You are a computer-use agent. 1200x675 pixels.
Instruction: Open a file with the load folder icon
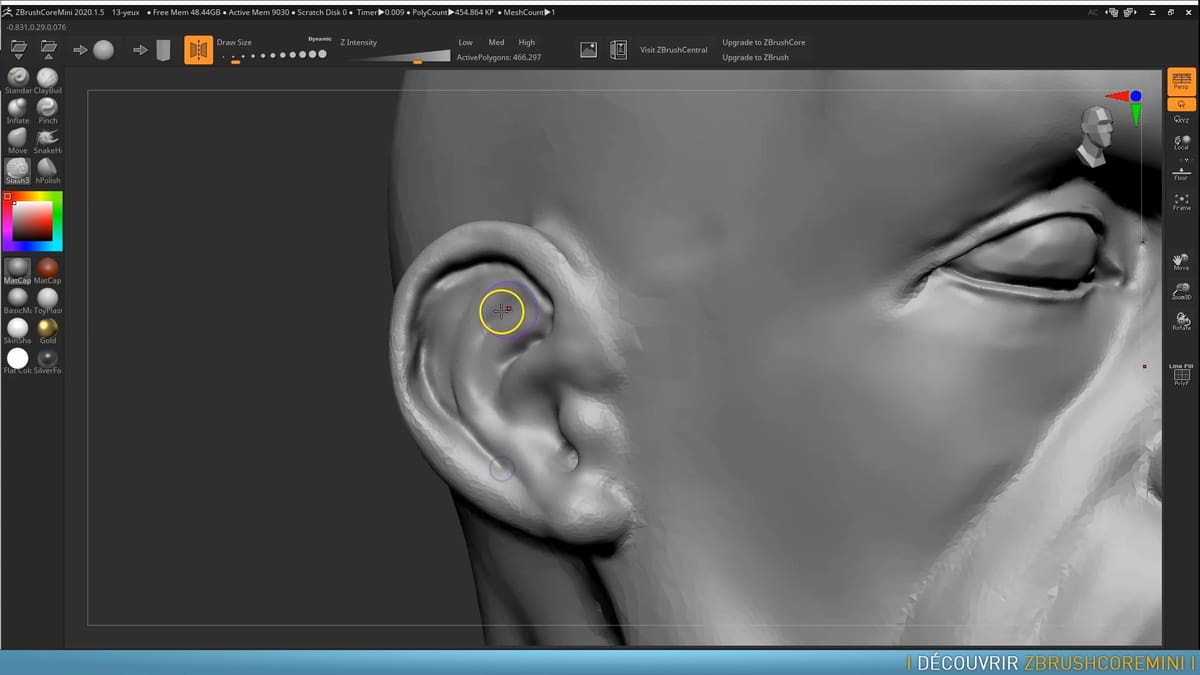(18, 49)
